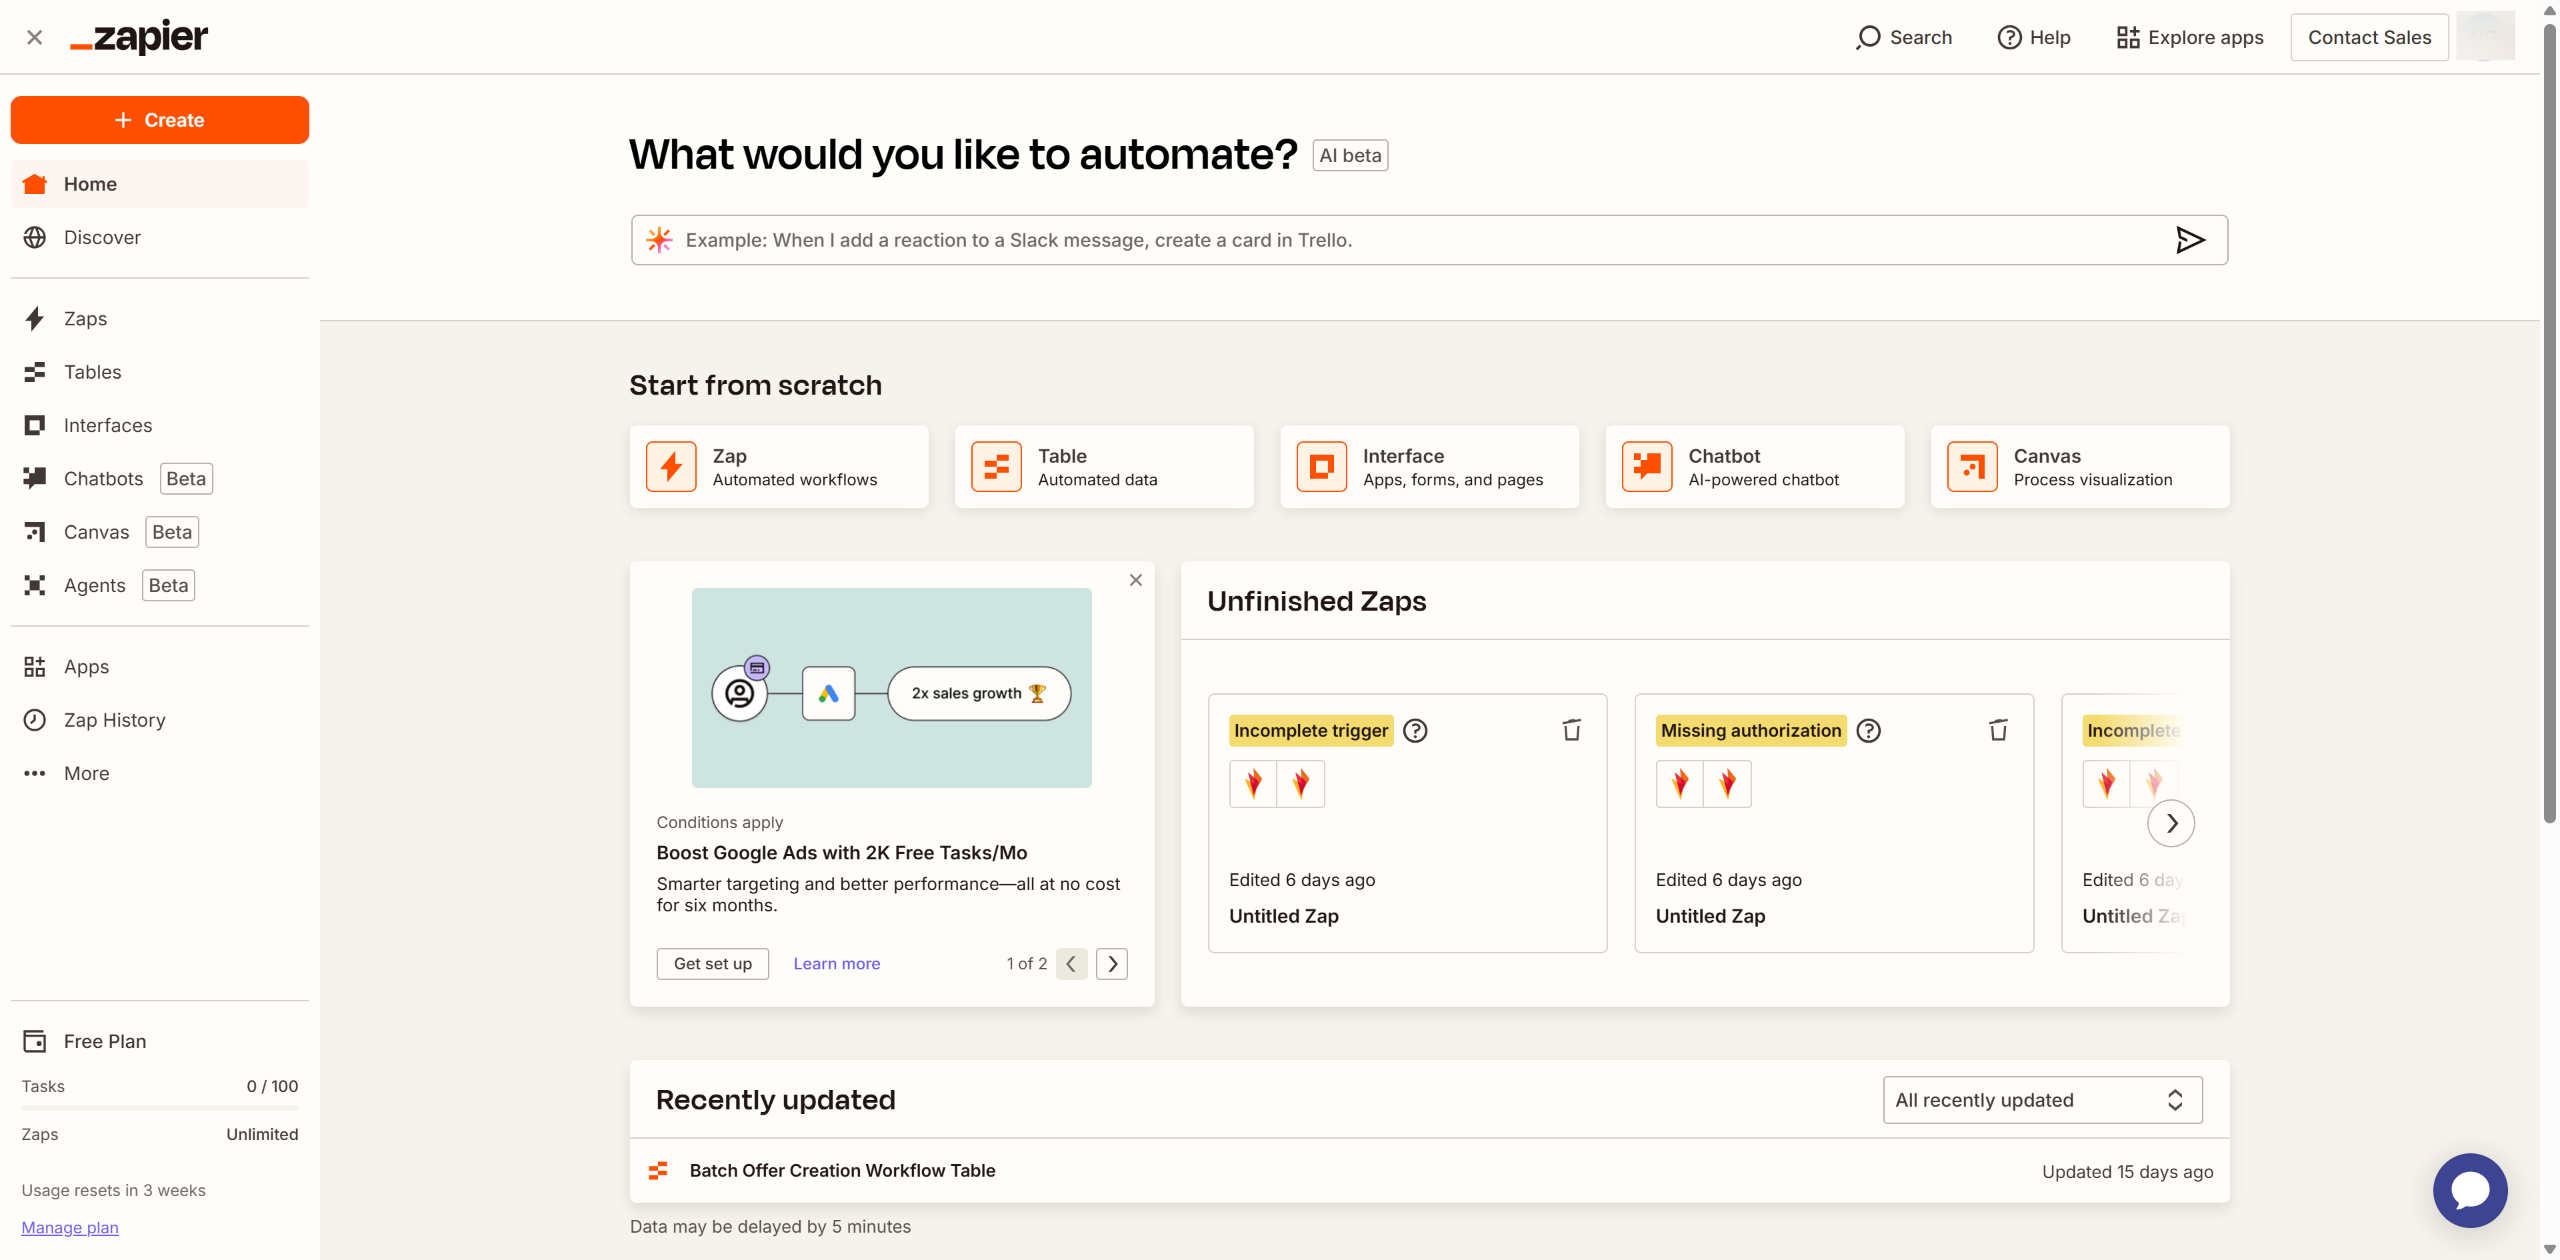This screenshot has width=2560, height=1260.
Task: Close the sidebar with the X icon
Action: tap(34, 37)
